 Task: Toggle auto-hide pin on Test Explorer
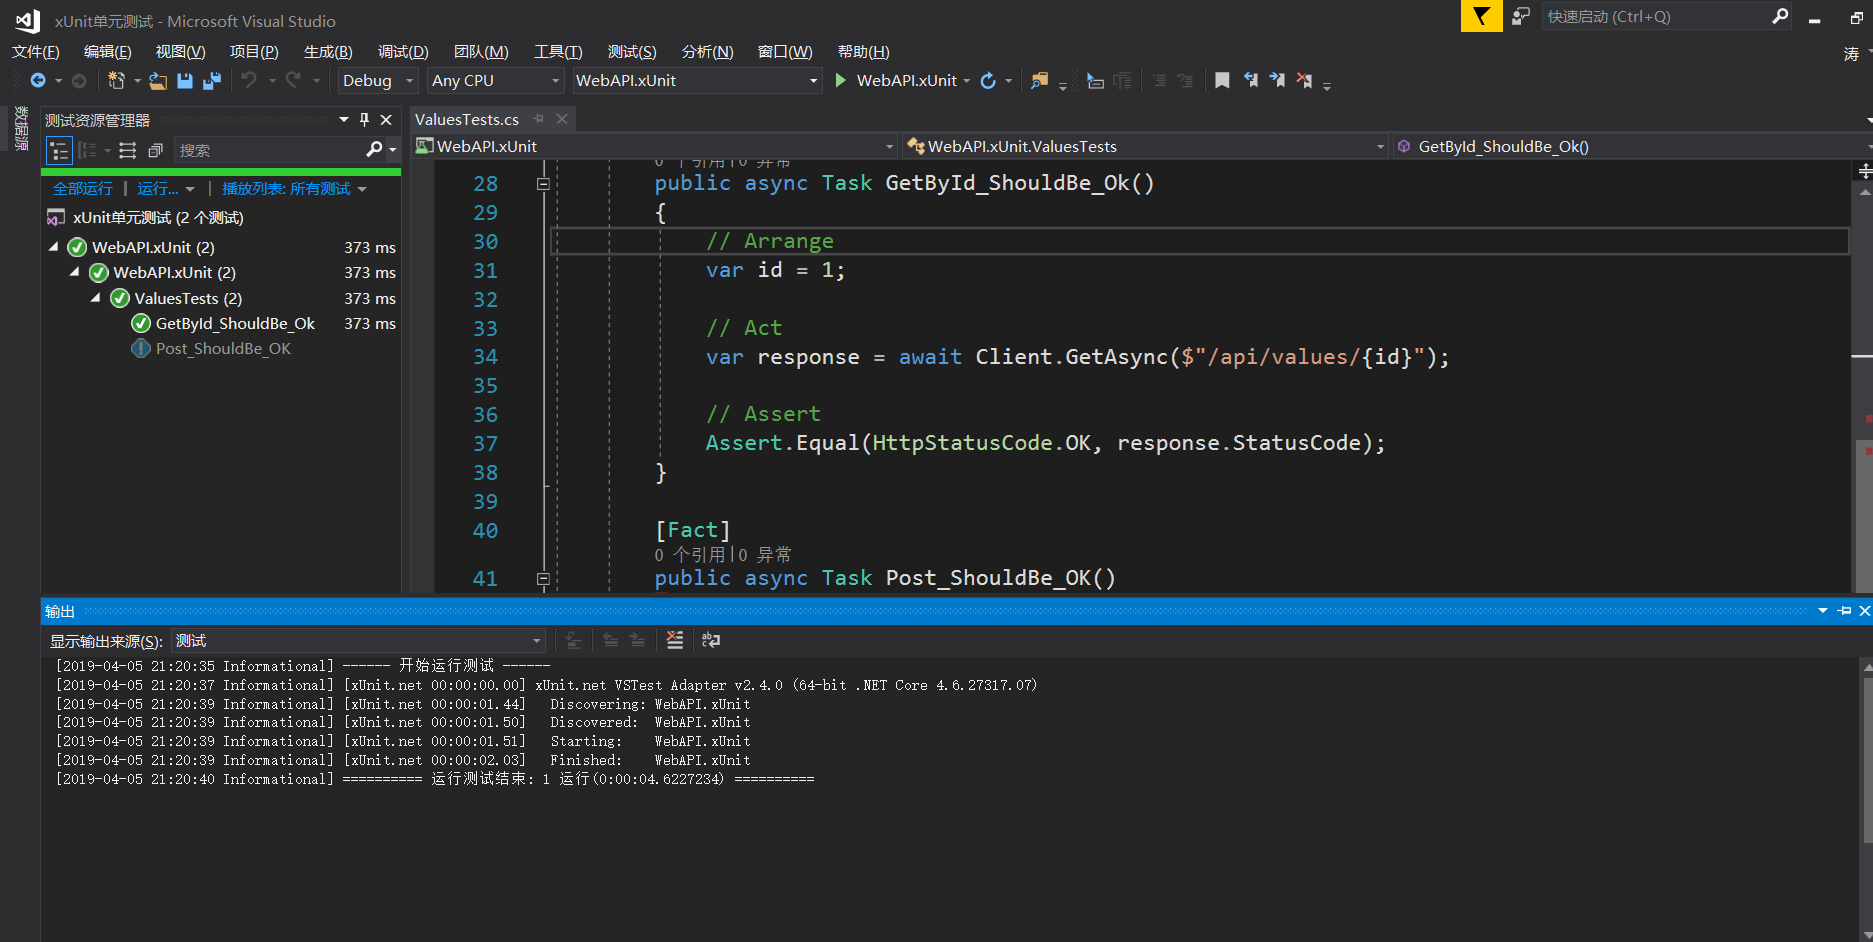(x=364, y=120)
